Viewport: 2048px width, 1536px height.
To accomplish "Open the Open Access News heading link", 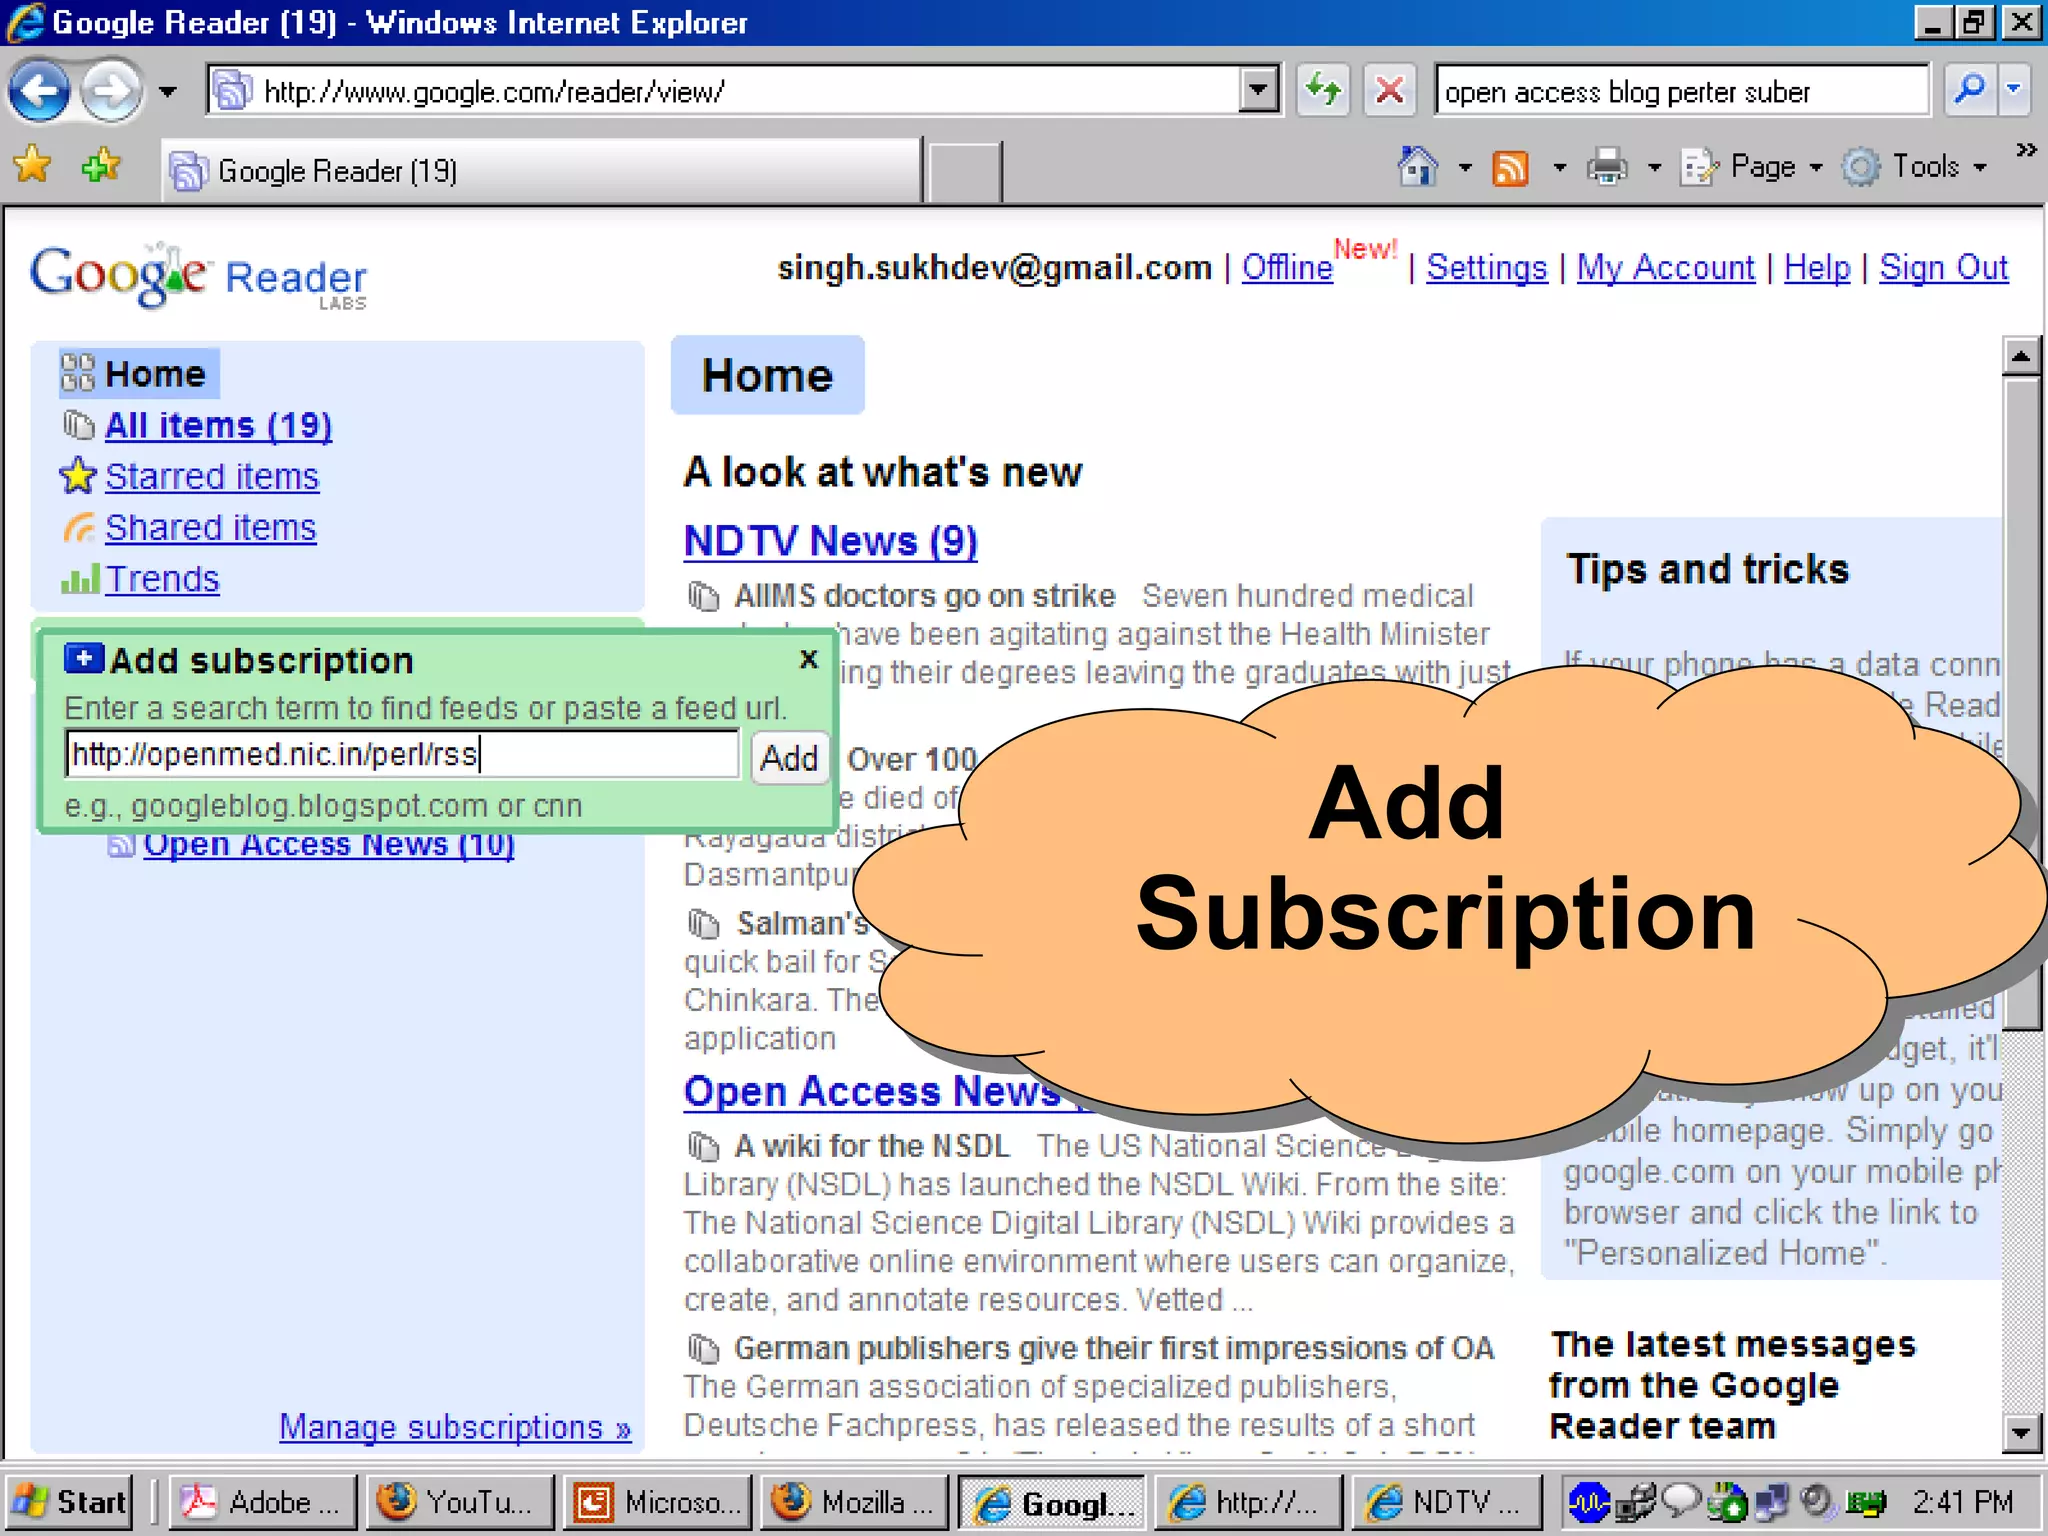I will [x=872, y=1091].
